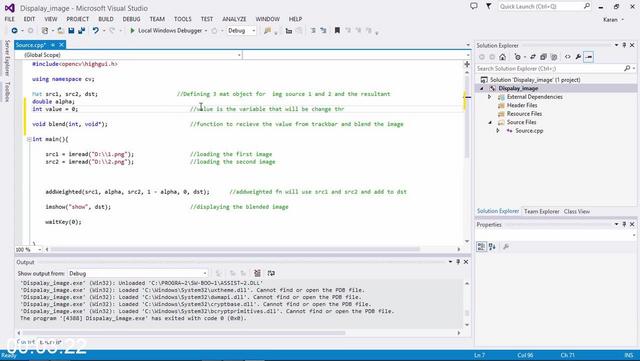Open the Toolbox side tab
This screenshot has width=640, height=361.
pyautogui.click(x=7, y=91)
